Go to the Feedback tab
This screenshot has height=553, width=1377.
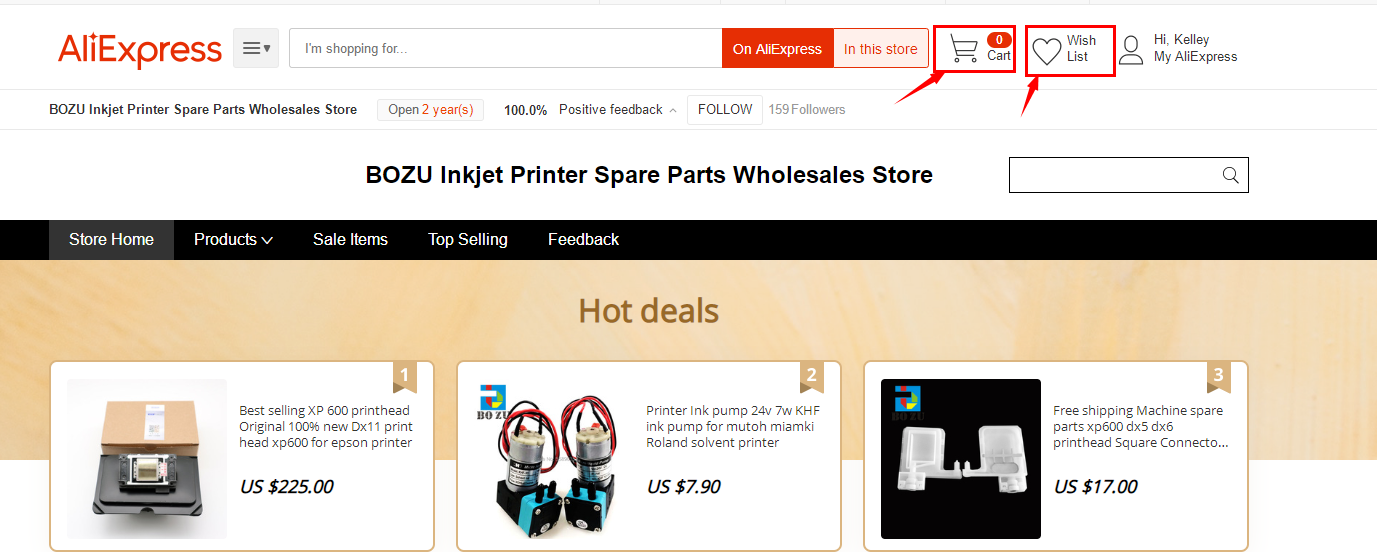coord(583,240)
